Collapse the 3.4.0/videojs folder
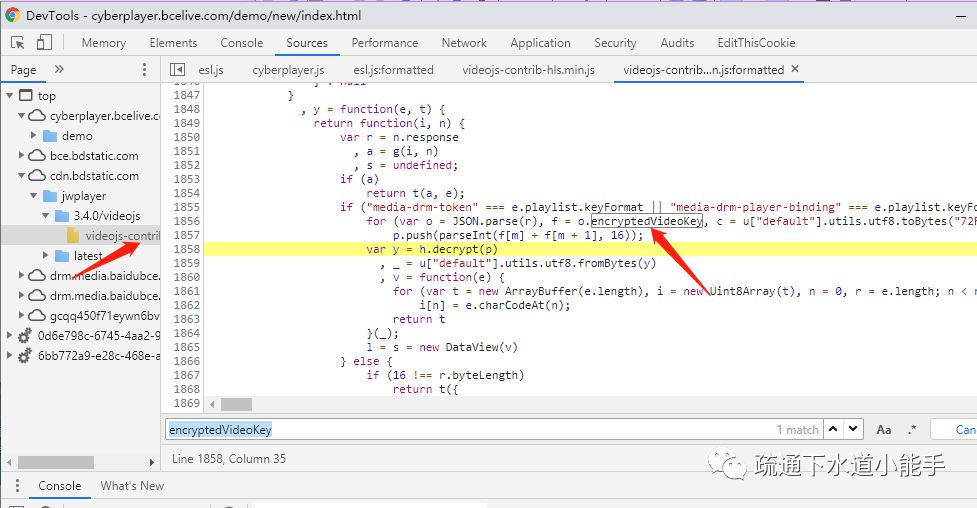This screenshot has width=977, height=508. 45,216
